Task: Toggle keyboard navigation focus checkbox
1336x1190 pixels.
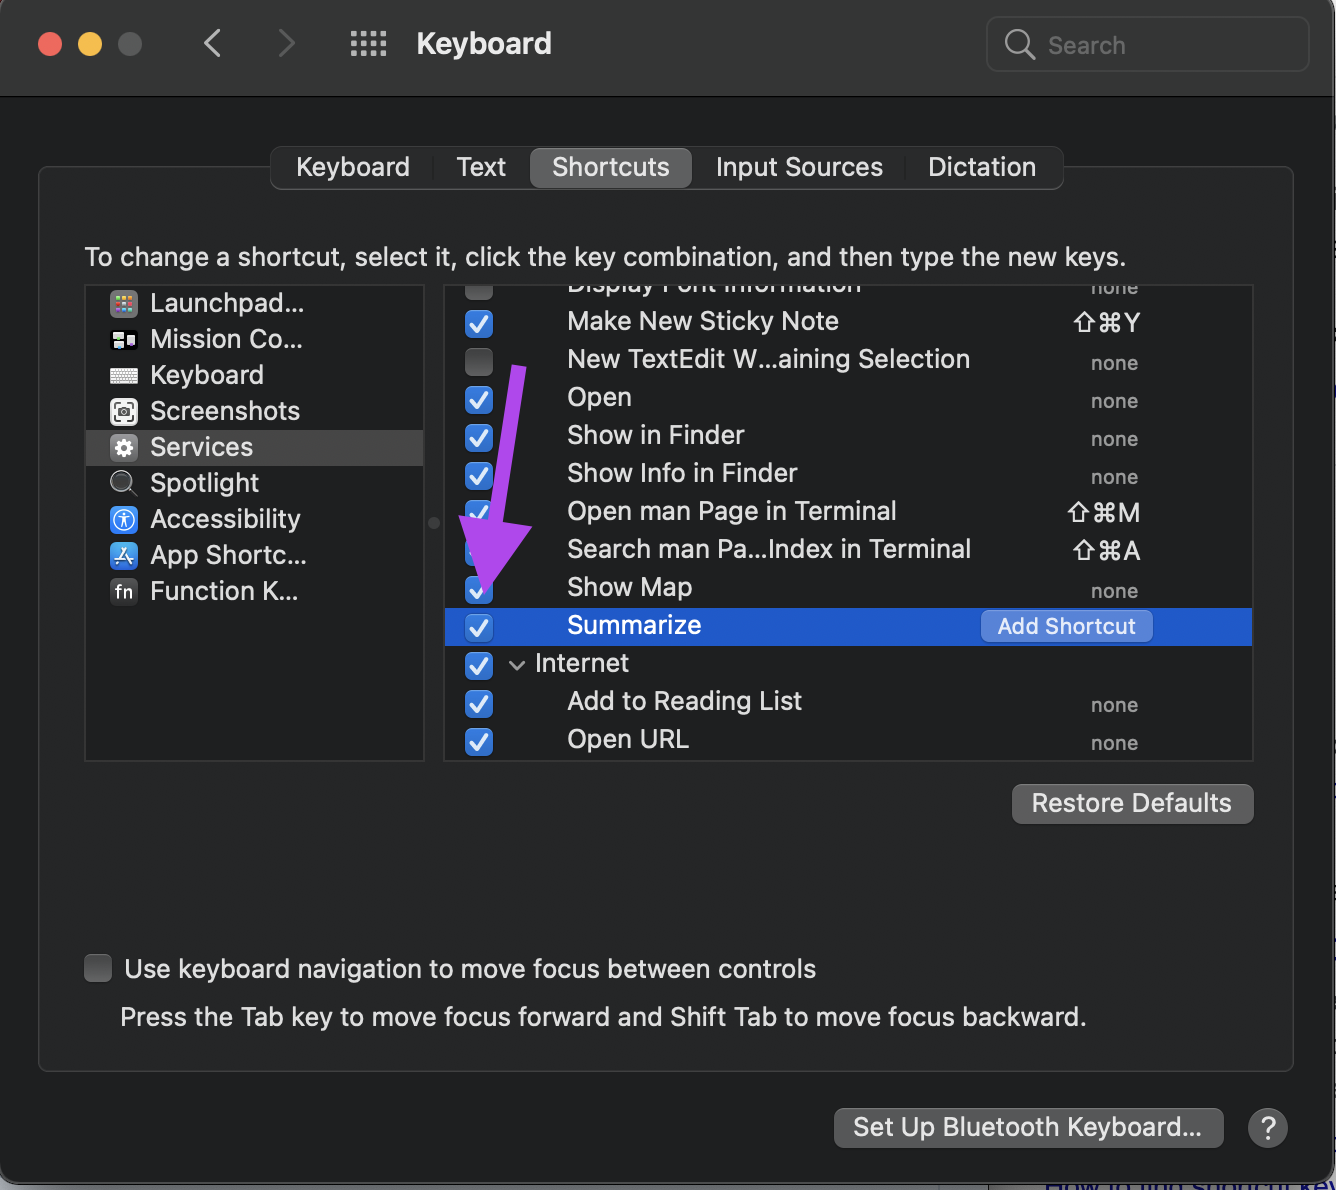Action: [x=98, y=968]
